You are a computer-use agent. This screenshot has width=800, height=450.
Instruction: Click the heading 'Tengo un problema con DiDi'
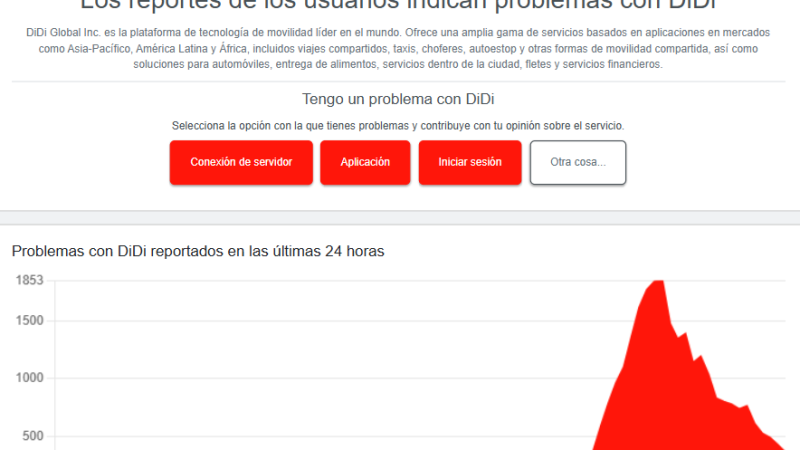[x=398, y=99]
